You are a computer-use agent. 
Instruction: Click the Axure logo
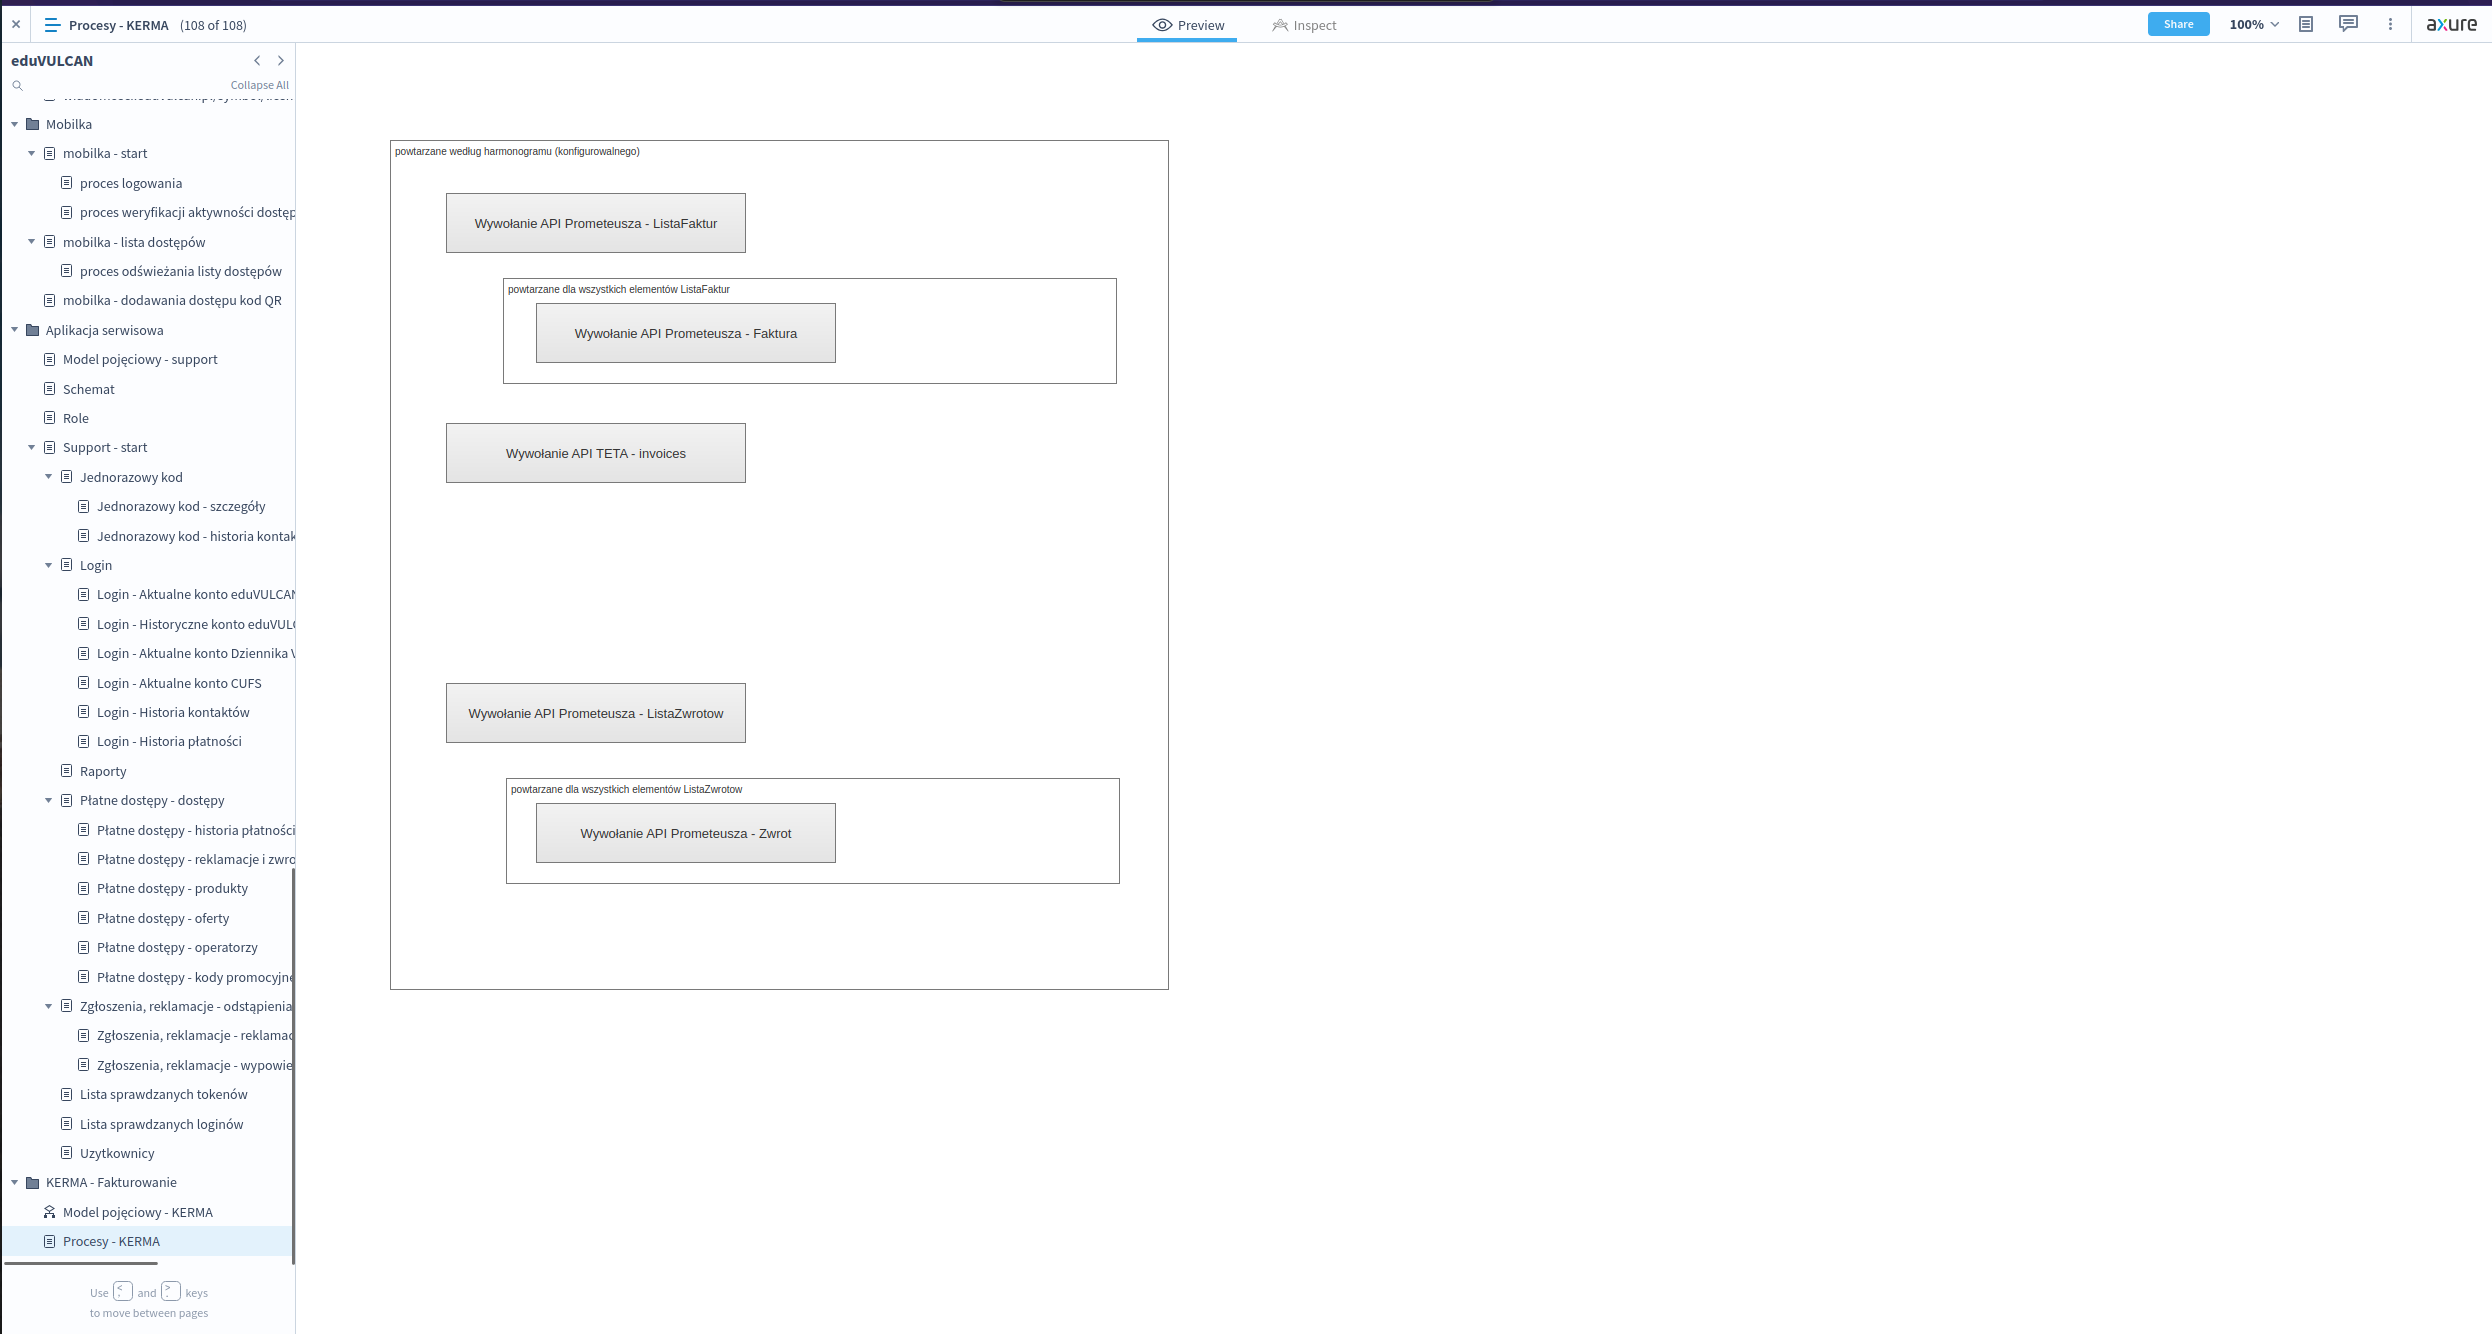[2451, 25]
